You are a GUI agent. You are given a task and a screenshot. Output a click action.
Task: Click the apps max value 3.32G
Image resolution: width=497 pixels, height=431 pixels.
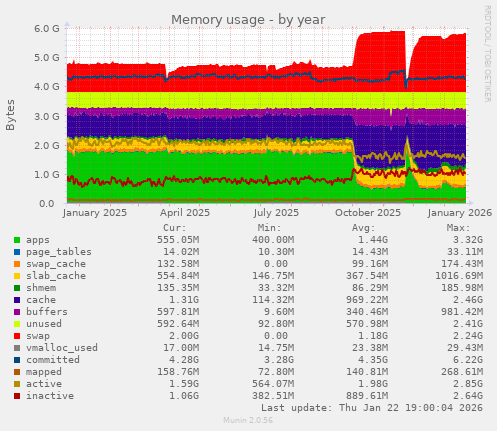[468, 240]
